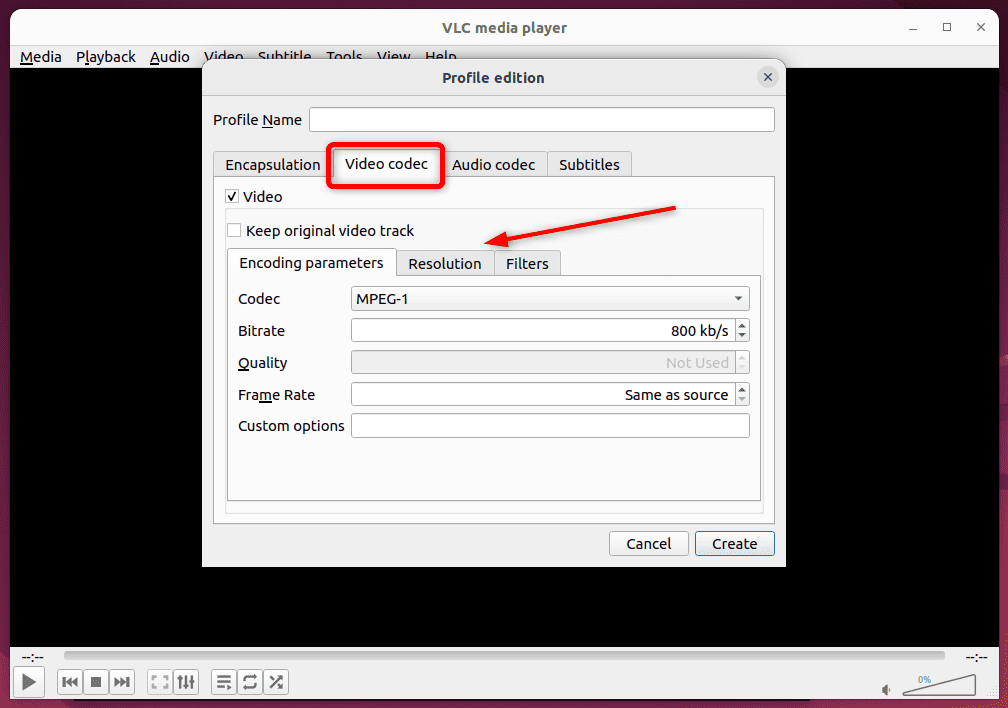Screen dimensions: 1008x708
Task: Close the Profile edition dialog
Action: pyautogui.click(x=768, y=77)
